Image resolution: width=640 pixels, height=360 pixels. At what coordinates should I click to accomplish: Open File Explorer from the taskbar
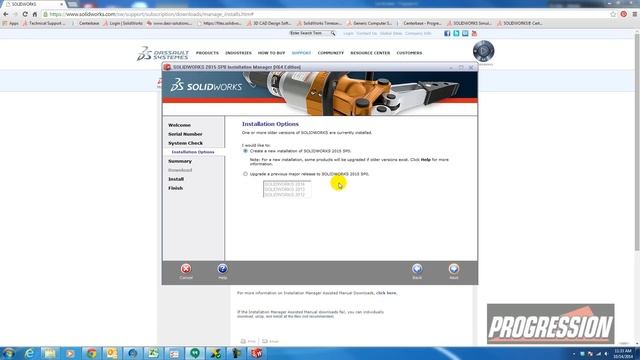50,353
